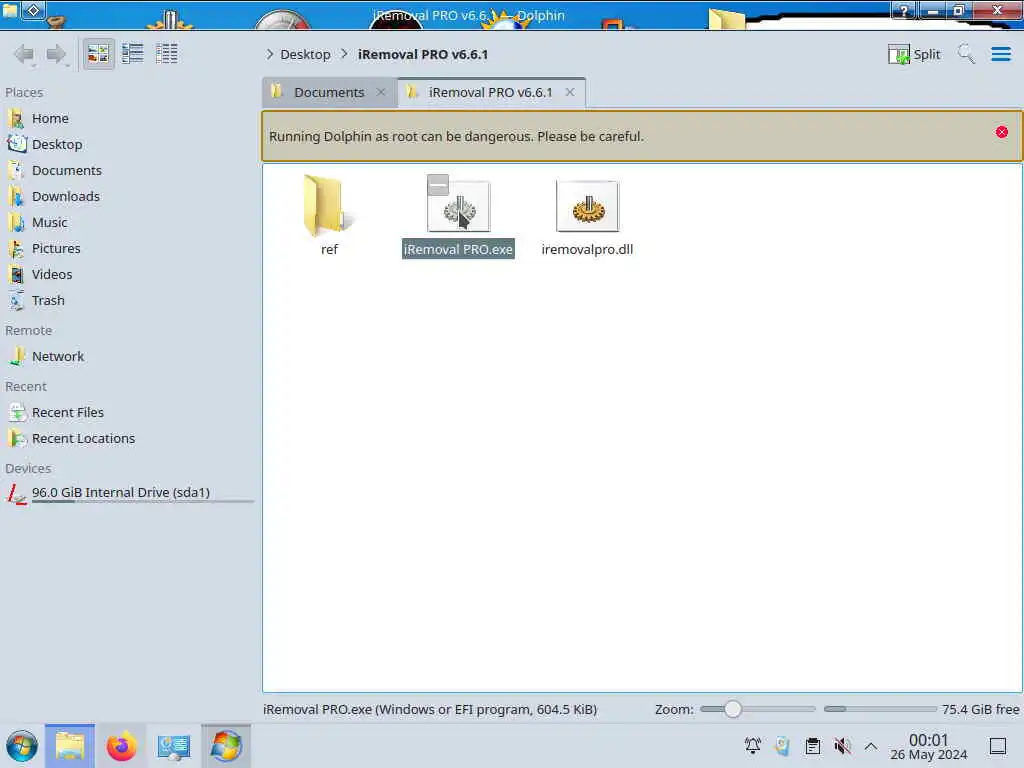Screen dimensions: 1024x768
Task: Click iRemoval PRO v6.6.1 breadcrumb
Action: [x=423, y=55]
